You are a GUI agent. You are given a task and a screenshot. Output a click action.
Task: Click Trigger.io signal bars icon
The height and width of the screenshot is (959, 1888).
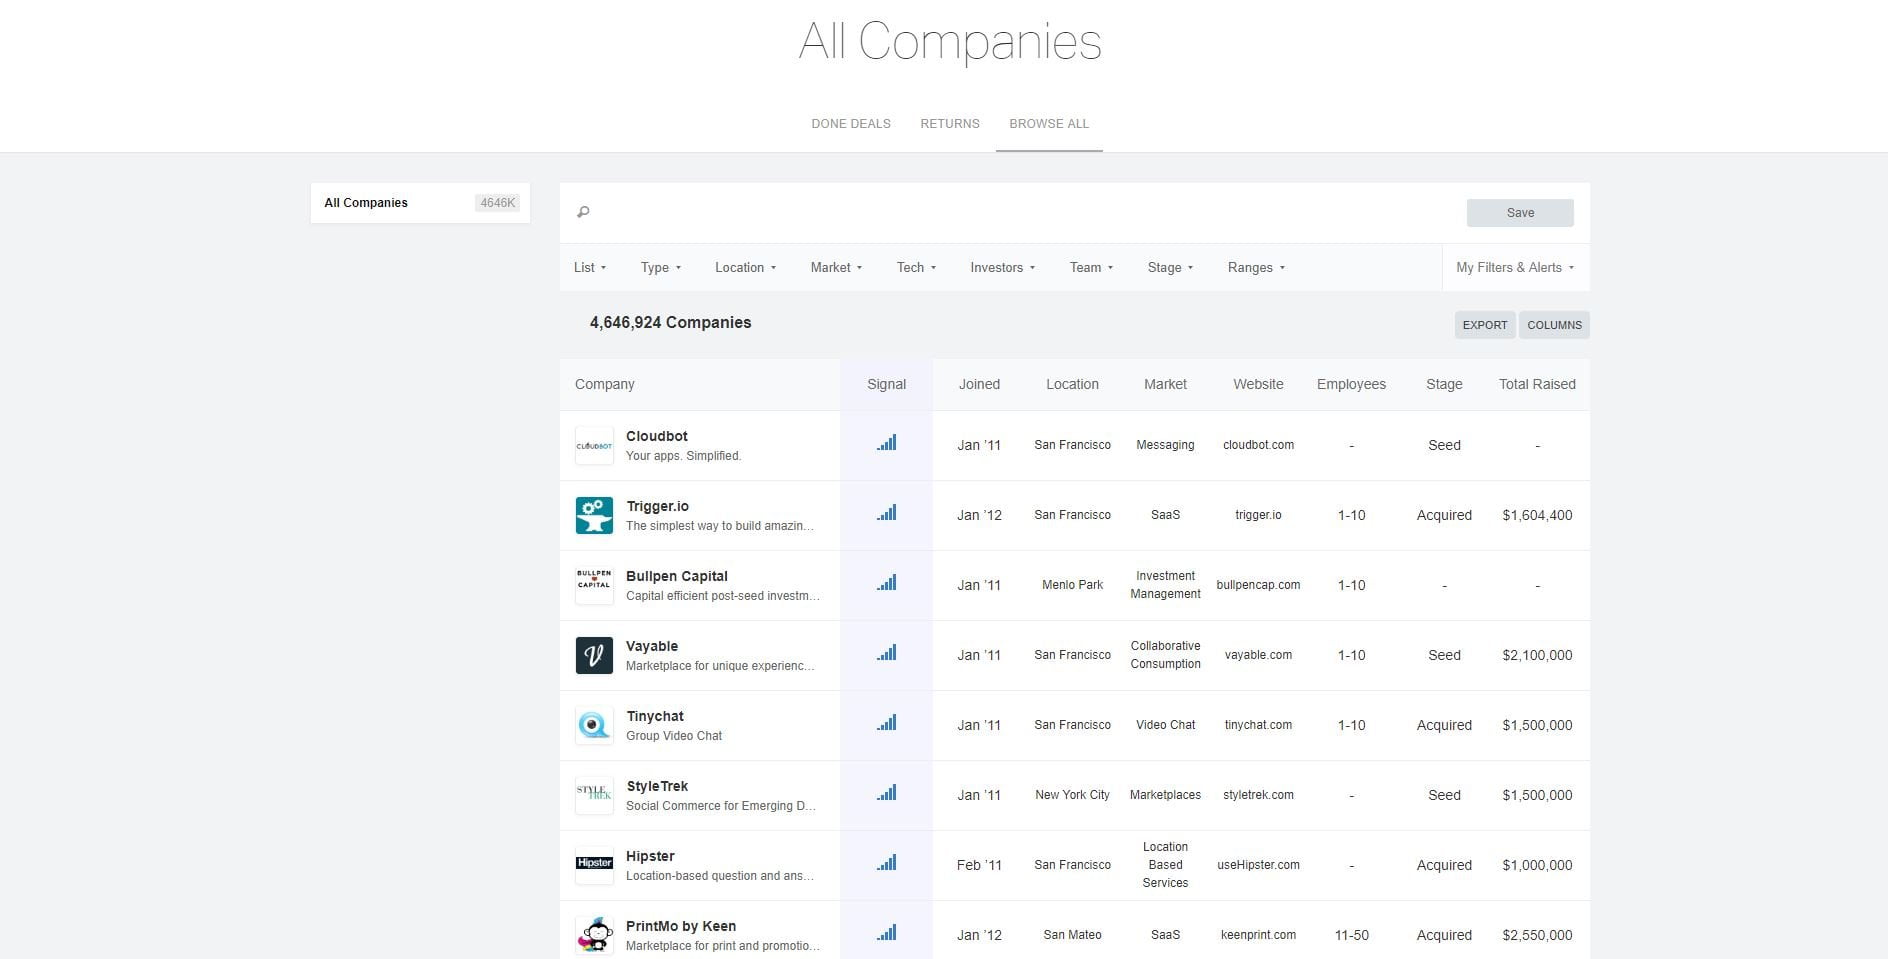point(887,513)
